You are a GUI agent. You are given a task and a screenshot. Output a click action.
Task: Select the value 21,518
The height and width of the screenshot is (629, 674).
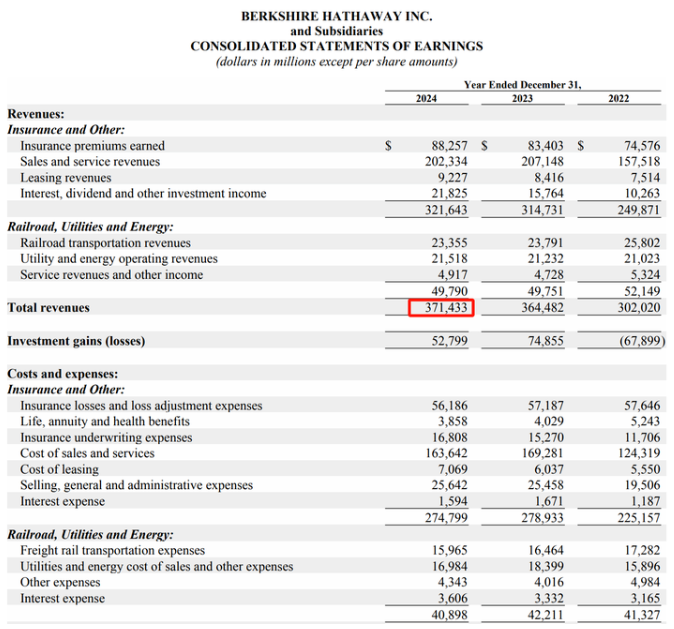[x=450, y=259]
